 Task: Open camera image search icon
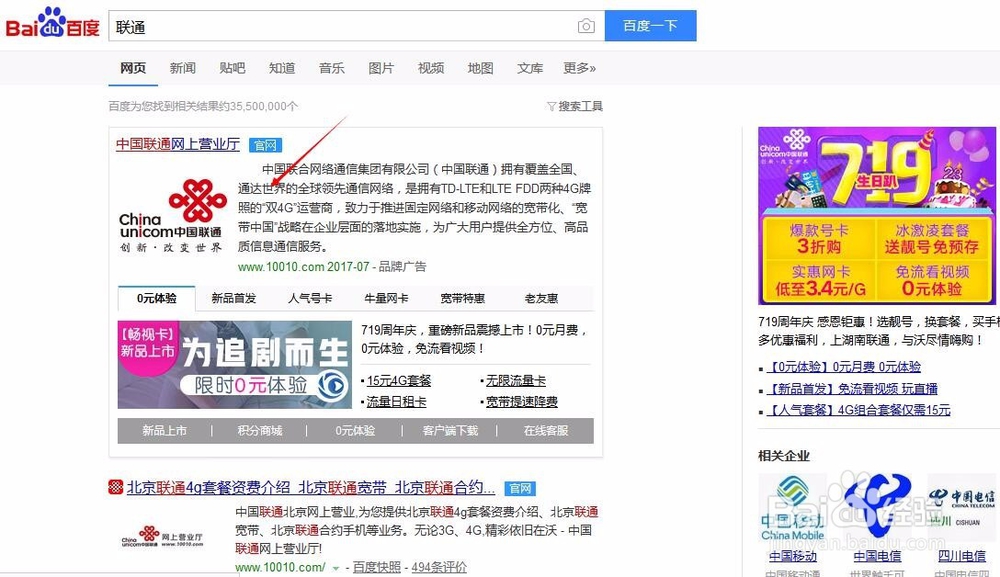pos(586,26)
